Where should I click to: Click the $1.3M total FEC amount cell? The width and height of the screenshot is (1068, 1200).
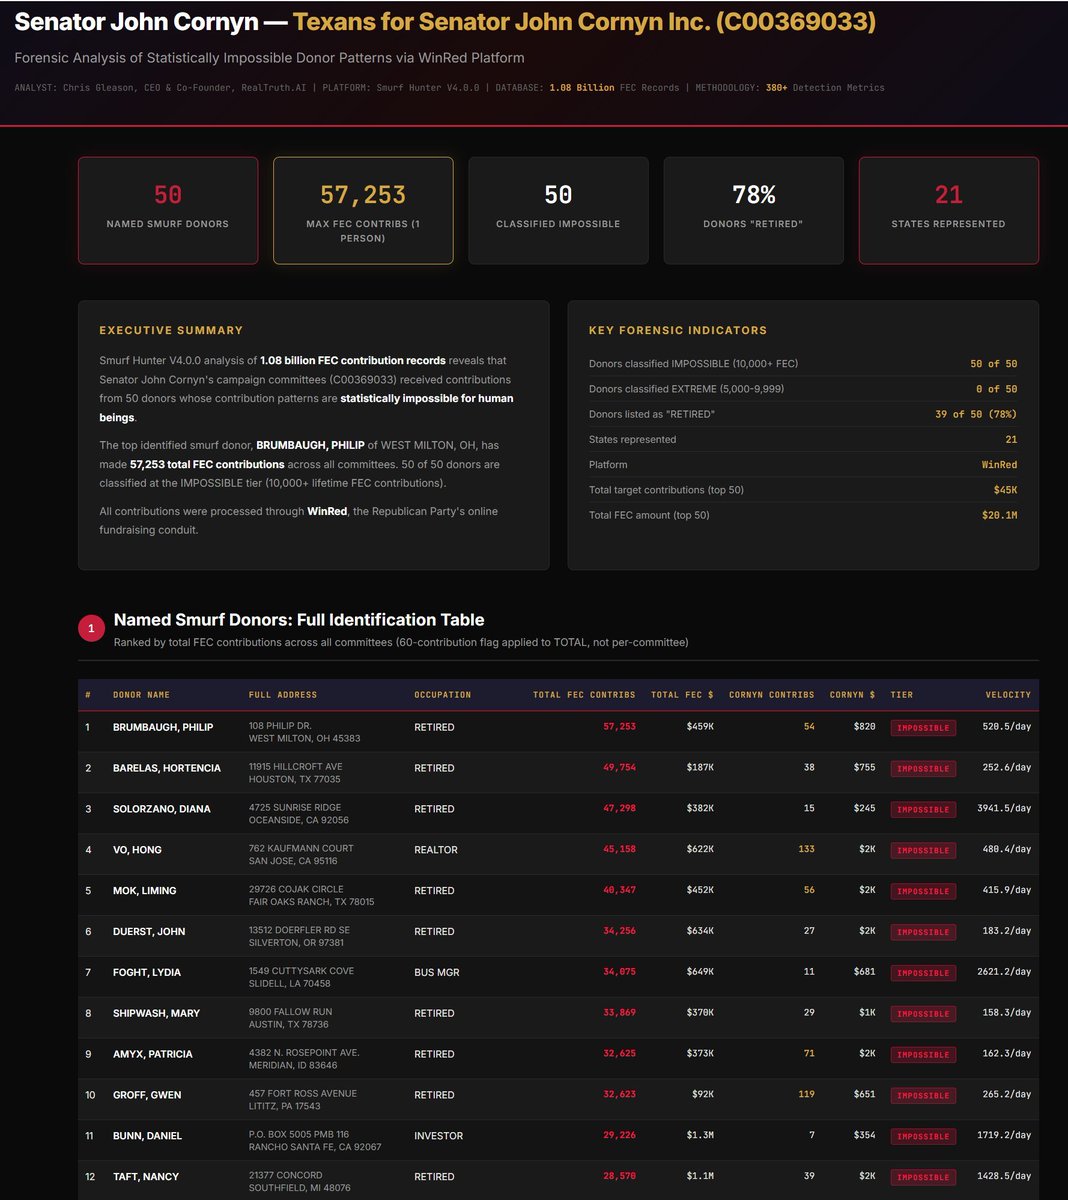(x=700, y=1137)
